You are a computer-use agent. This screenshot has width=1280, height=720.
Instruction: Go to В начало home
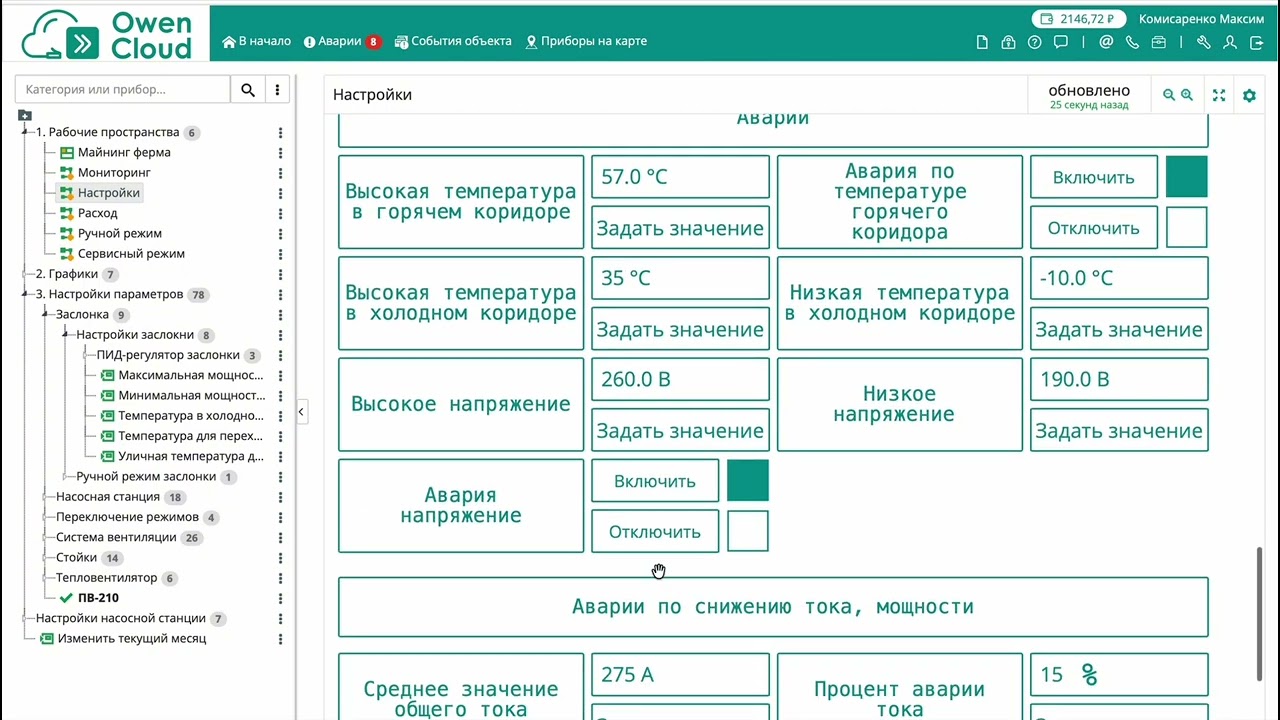tap(257, 42)
